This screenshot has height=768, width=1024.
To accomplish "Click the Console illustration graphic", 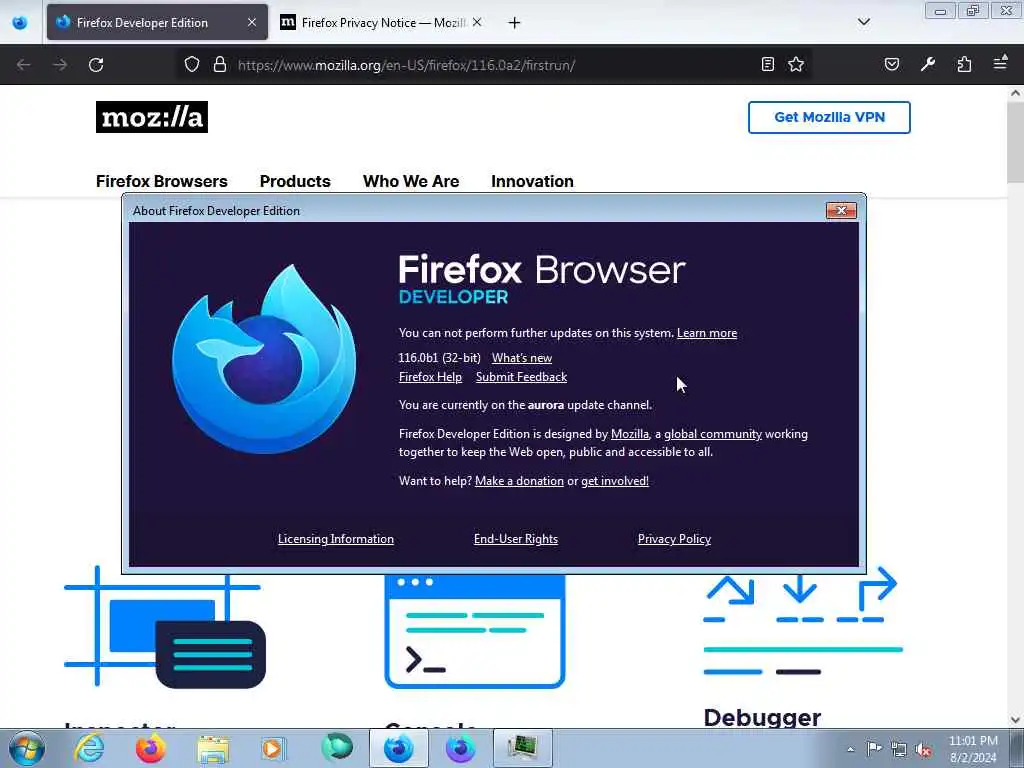I will [x=475, y=631].
